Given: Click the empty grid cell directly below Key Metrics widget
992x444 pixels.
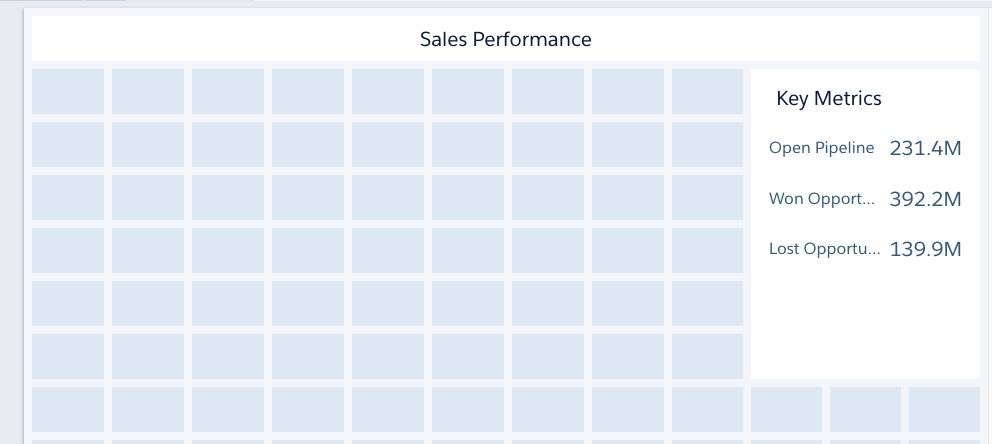Looking at the screenshot, I should 786,410.
